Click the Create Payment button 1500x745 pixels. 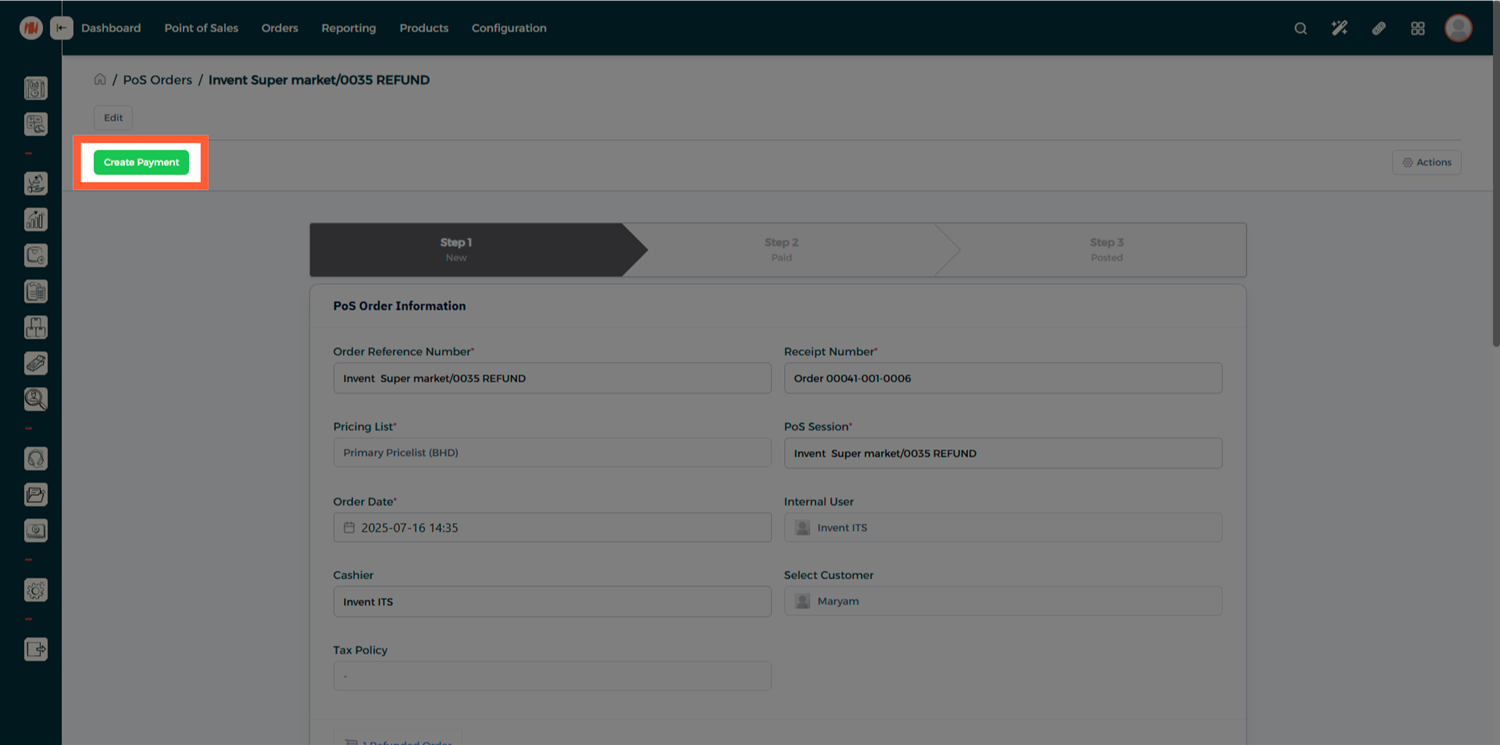pos(141,162)
